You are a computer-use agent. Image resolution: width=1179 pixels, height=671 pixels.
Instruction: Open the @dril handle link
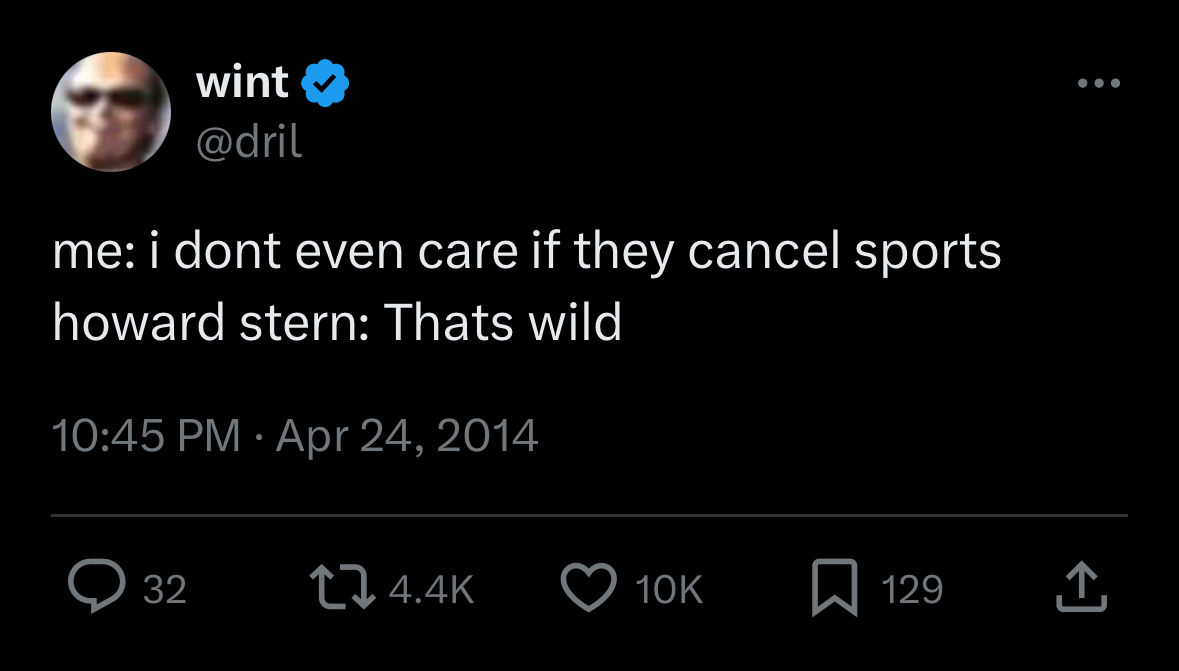250,143
